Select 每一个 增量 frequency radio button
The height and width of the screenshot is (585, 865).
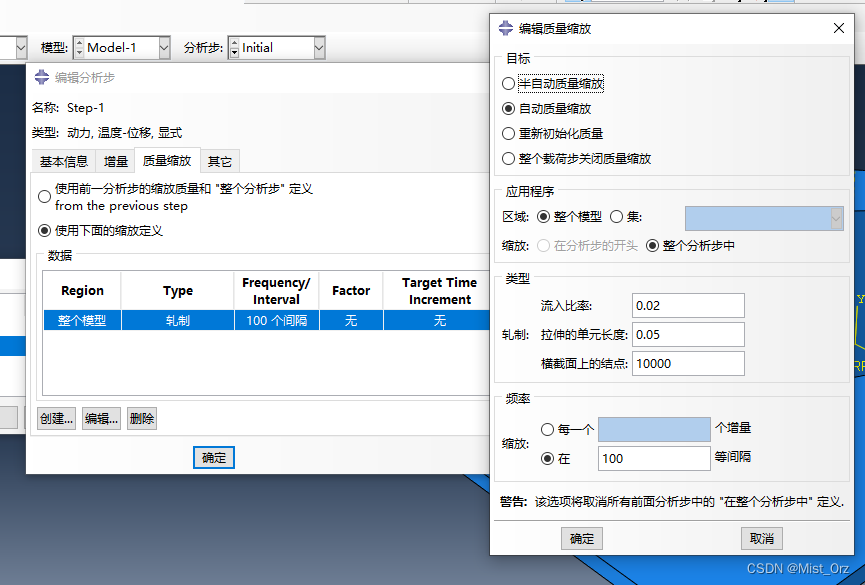547,429
